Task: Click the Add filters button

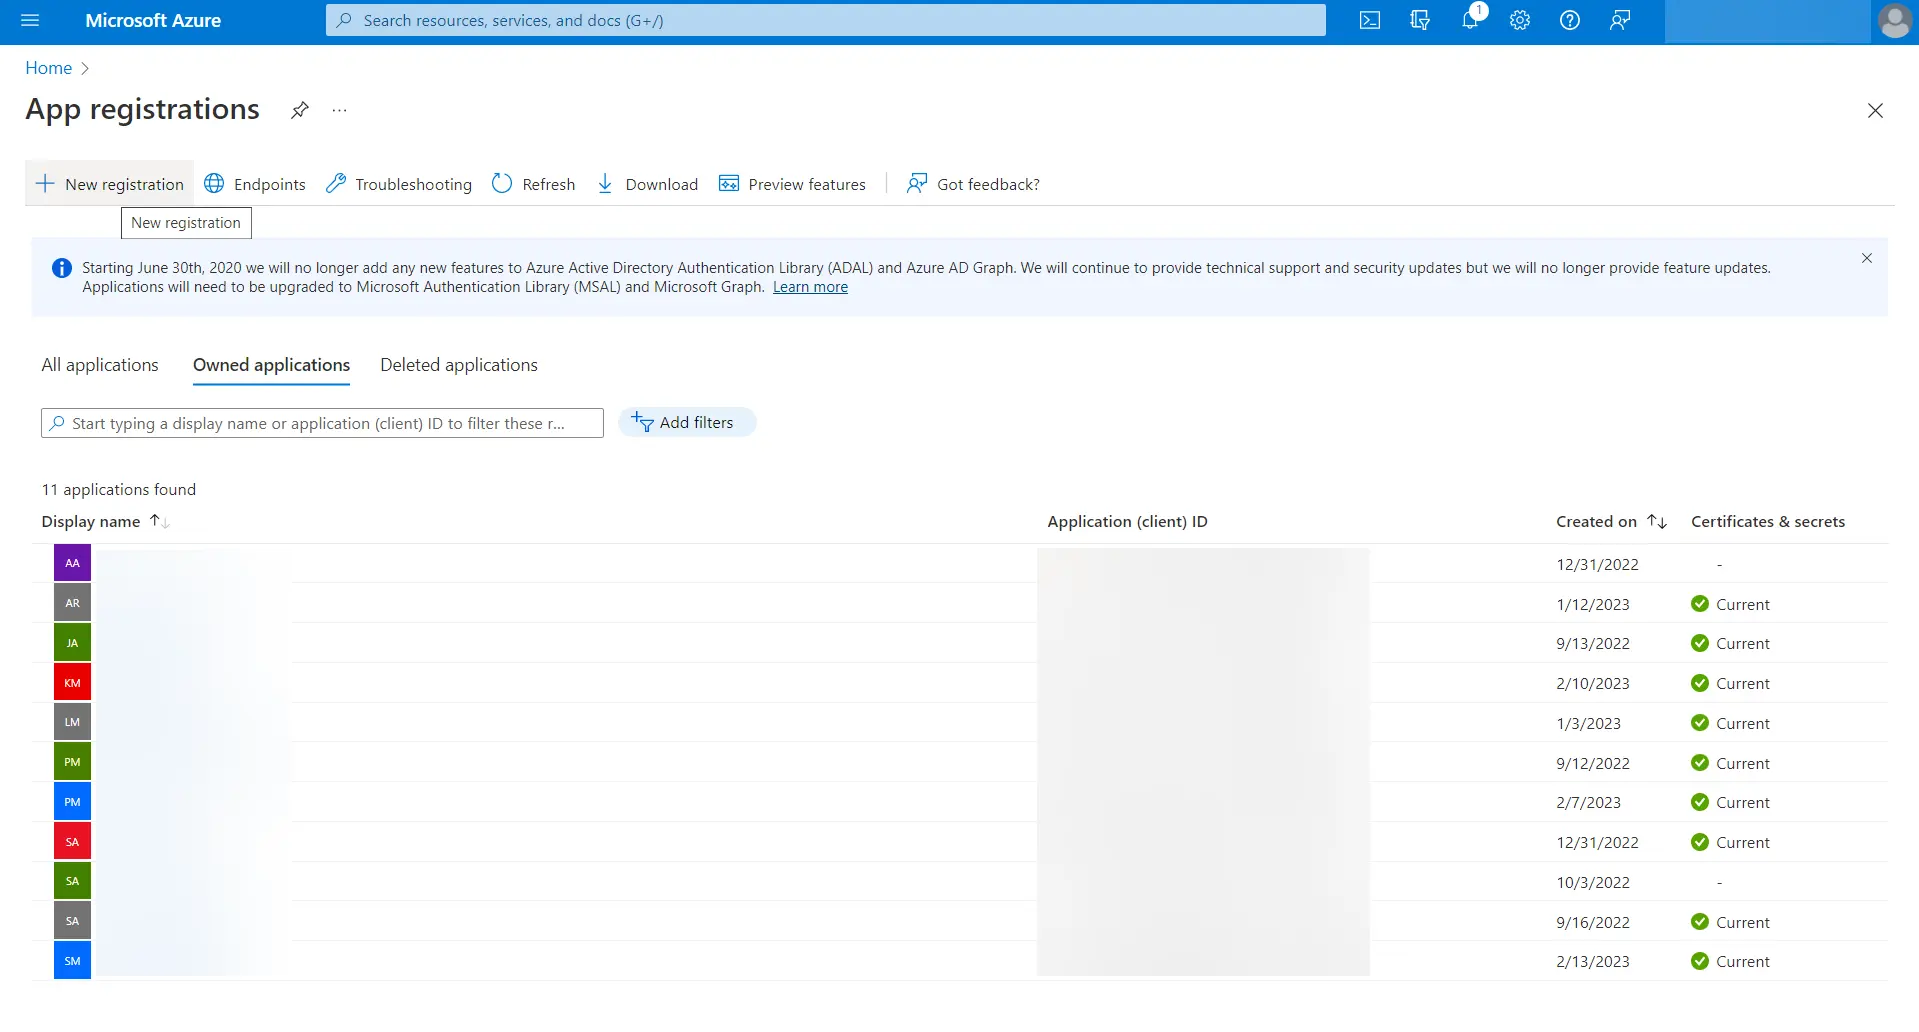Action: [687, 423]
